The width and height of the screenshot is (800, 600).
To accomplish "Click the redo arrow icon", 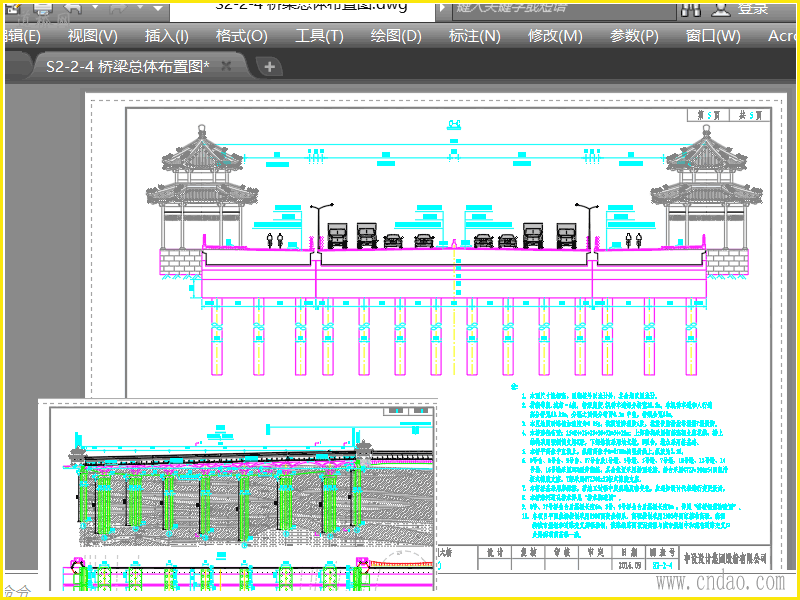I will [118, 7].
